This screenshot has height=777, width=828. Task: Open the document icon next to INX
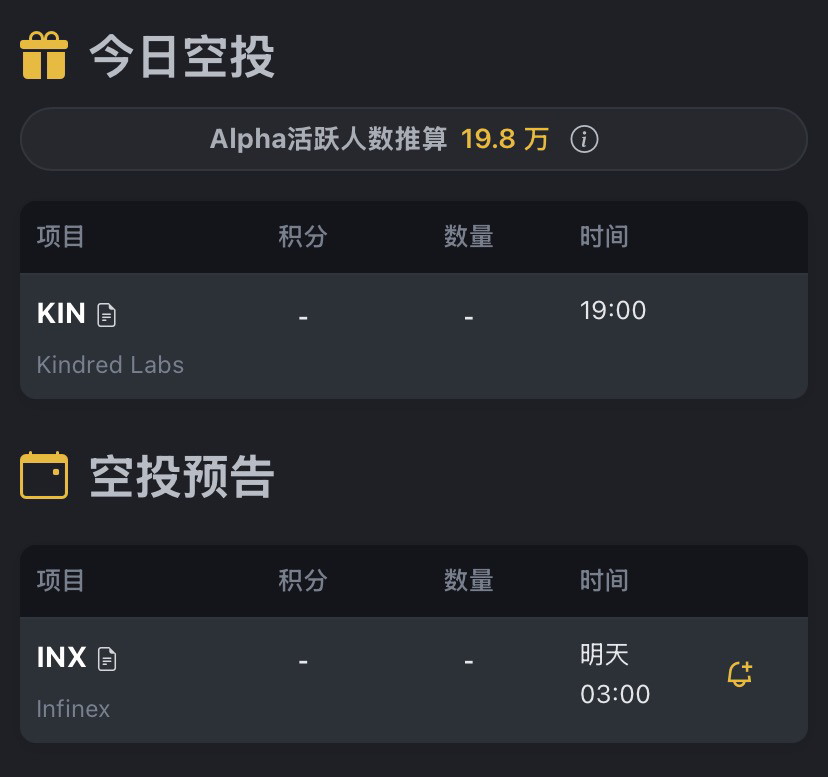tap(107, 659)
